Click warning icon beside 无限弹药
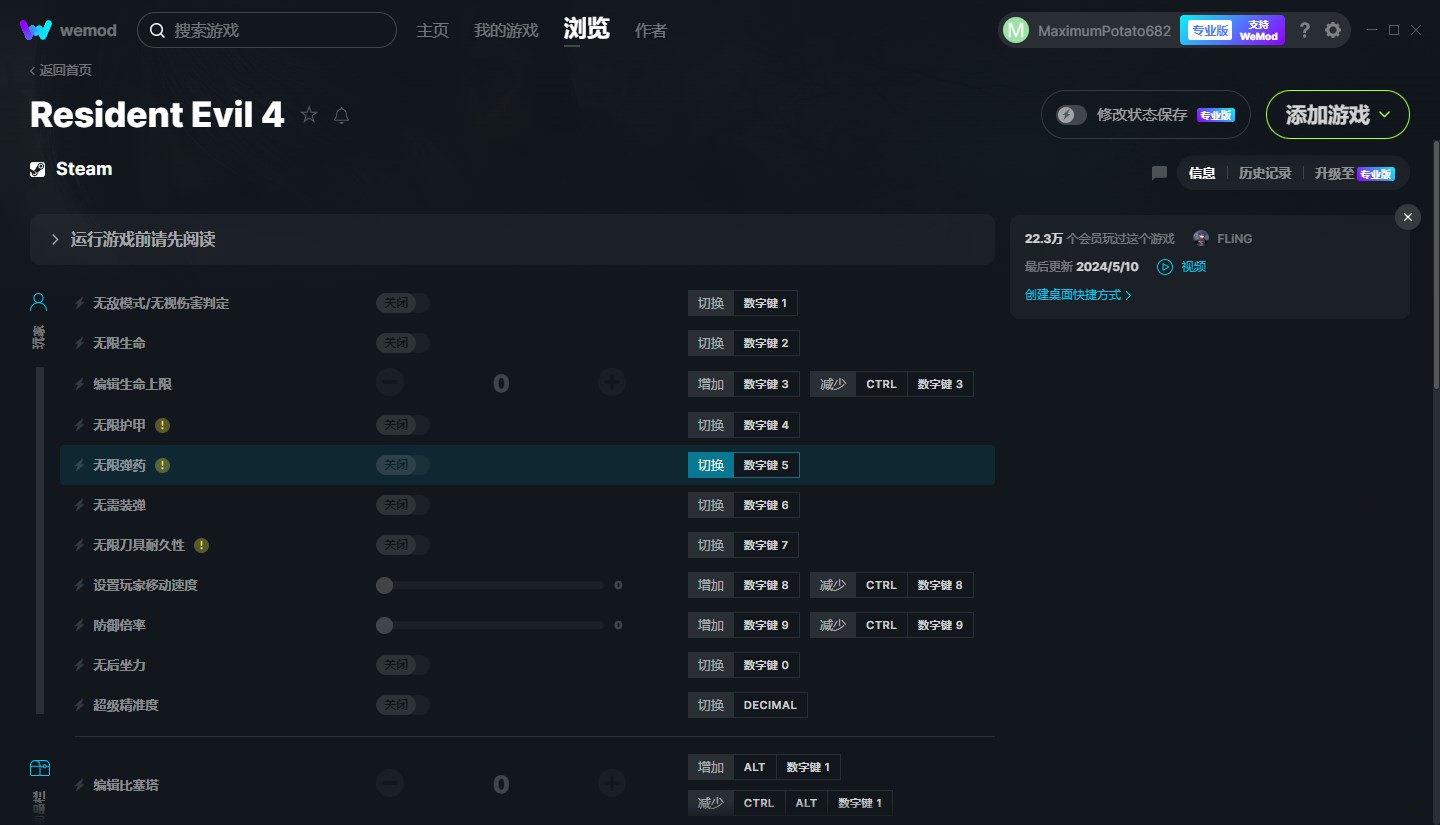This screenshot has height=825, width=1440. point(162,465)
